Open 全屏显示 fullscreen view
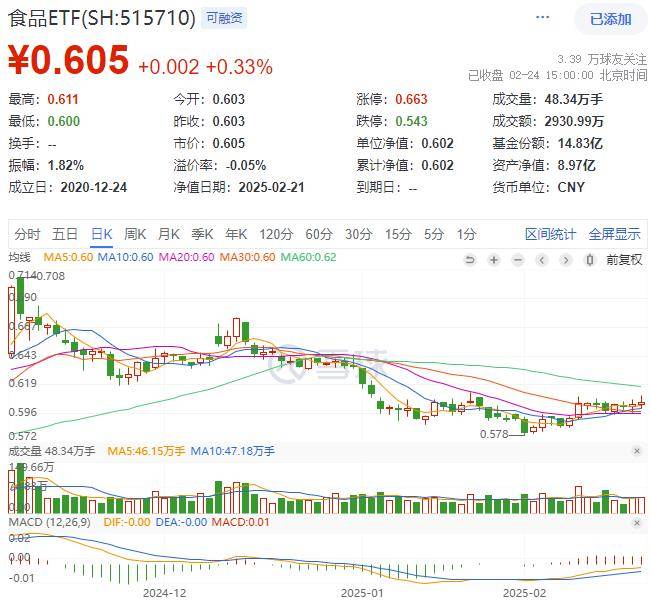Viewport: 651px width, 607px height. point(614,234)
